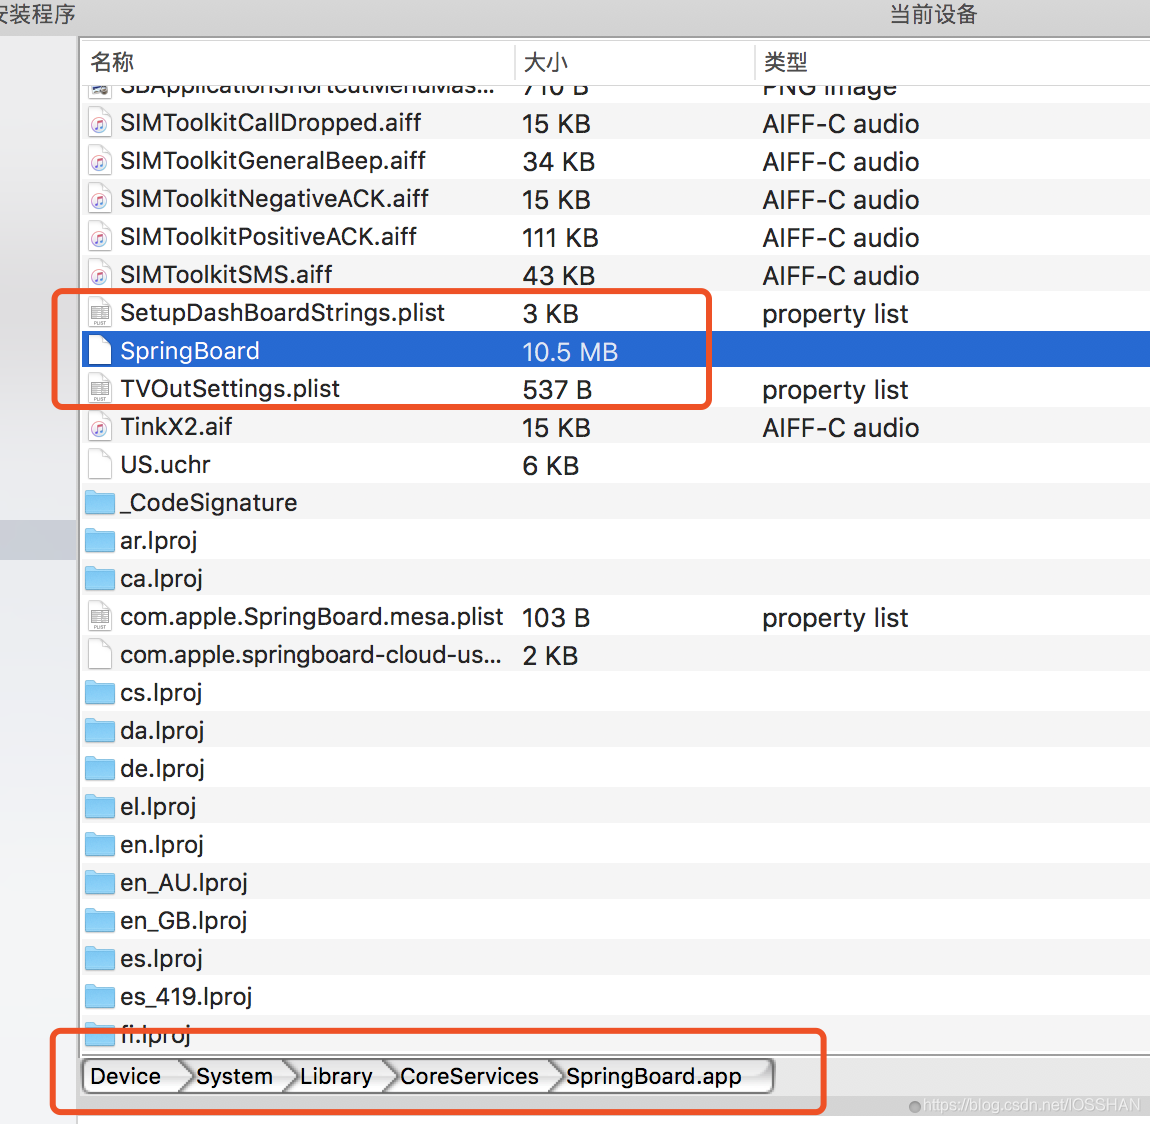The height and width of the screenshot is (1124, 1150).
Task: Open the en_AU.lproj folder name
Action: 184,883
